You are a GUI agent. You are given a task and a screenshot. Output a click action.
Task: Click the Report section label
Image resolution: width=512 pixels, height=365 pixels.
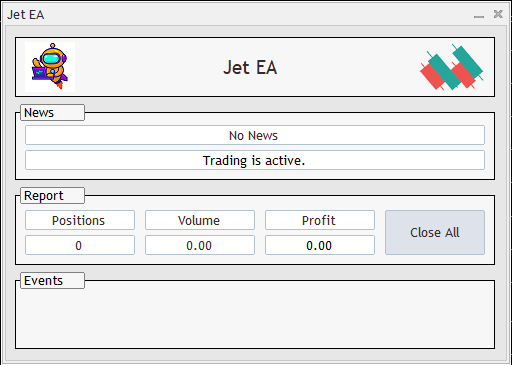tap(52, 195)
